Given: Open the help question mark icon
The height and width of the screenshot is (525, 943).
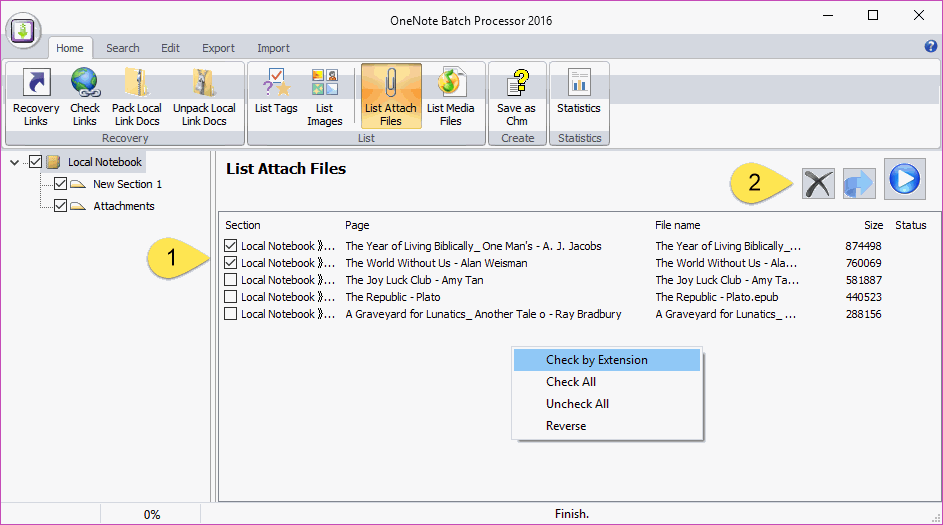Looking at the screenshot, I should 930,47.
